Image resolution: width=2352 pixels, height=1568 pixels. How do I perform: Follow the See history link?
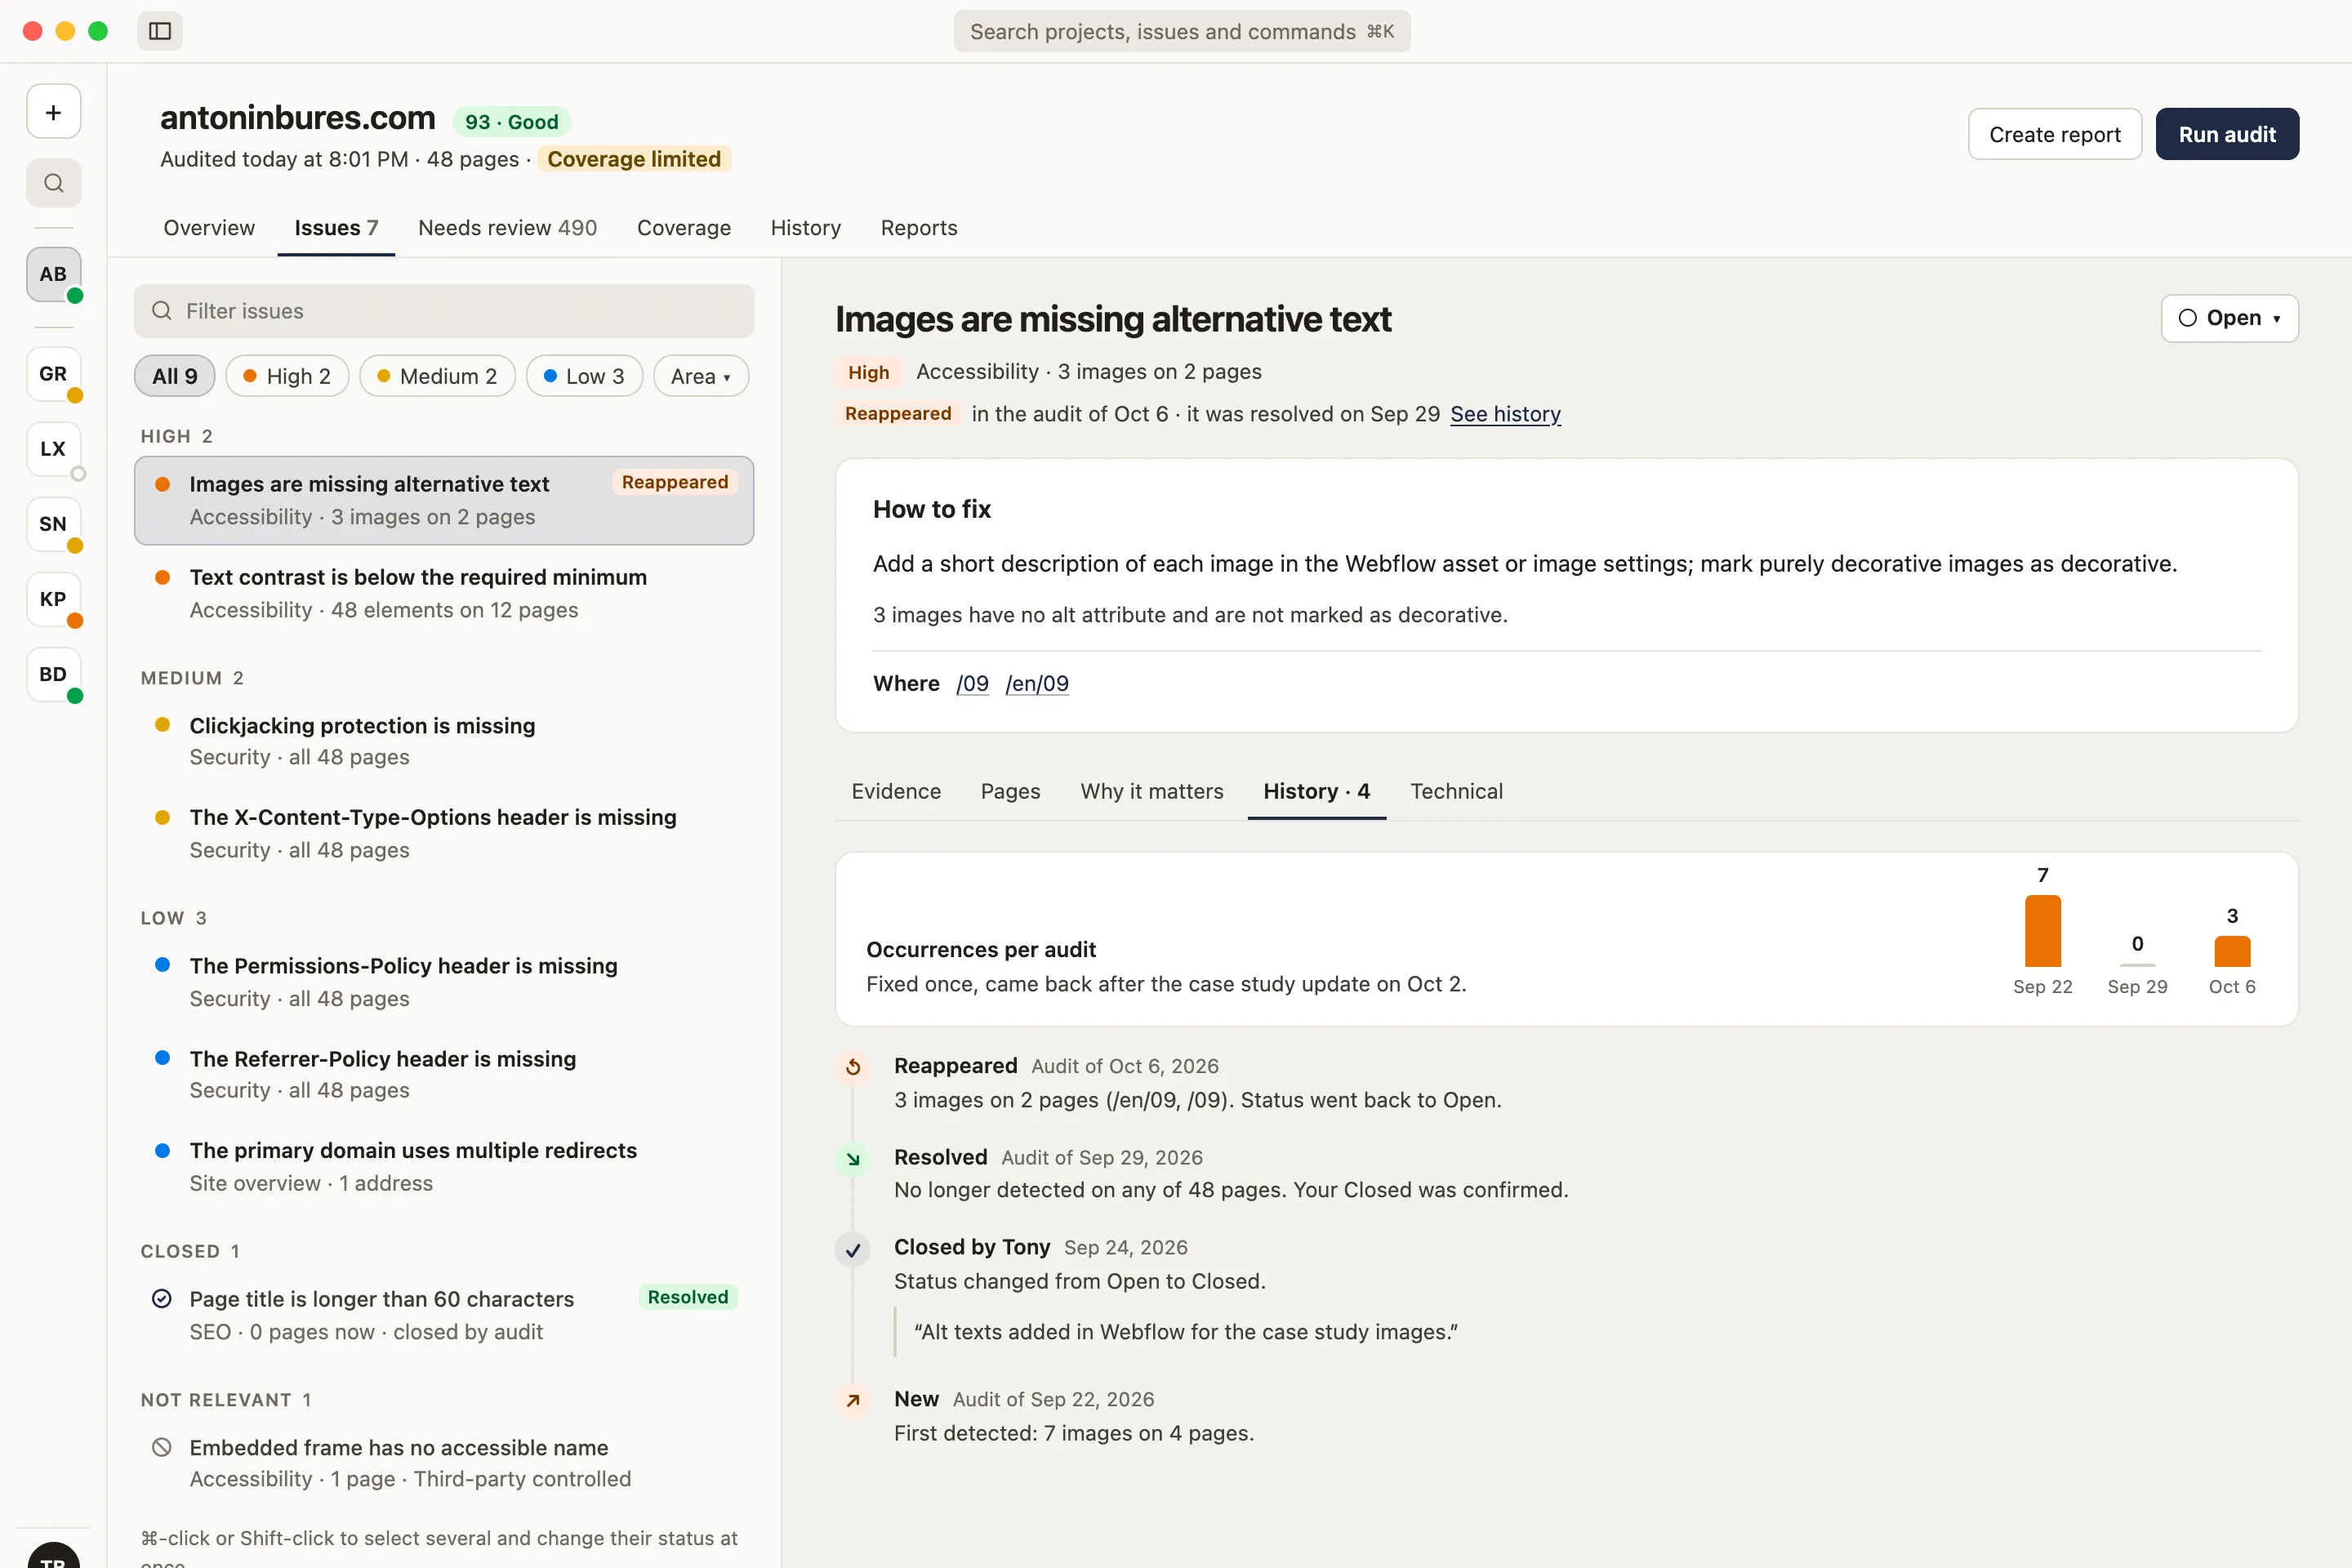point(1505,414)
